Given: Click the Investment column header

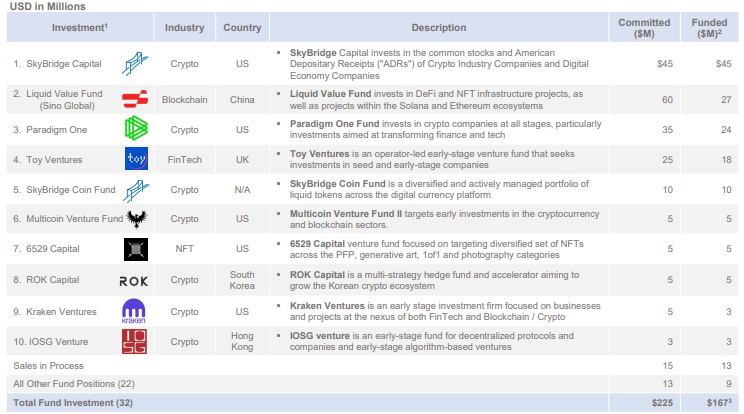Looking at the screenshot, I should [81, 27].
